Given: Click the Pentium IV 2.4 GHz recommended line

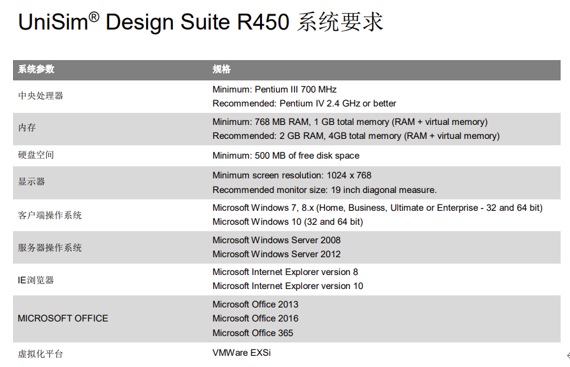Looking at the screenshot, I should (x=304, y=104).
